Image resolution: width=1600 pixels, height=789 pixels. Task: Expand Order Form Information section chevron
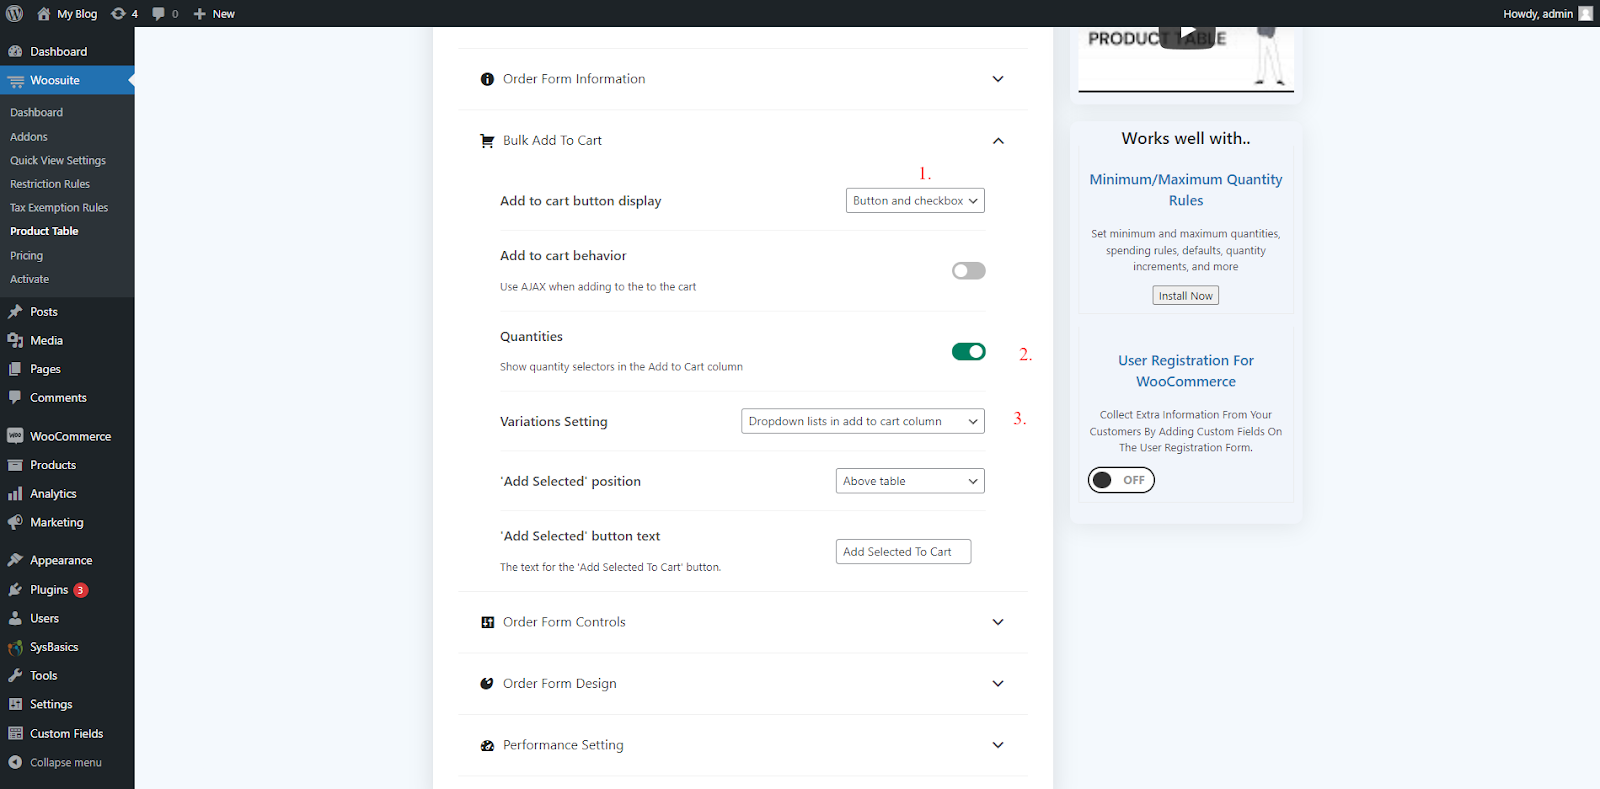tap(998, 79)
